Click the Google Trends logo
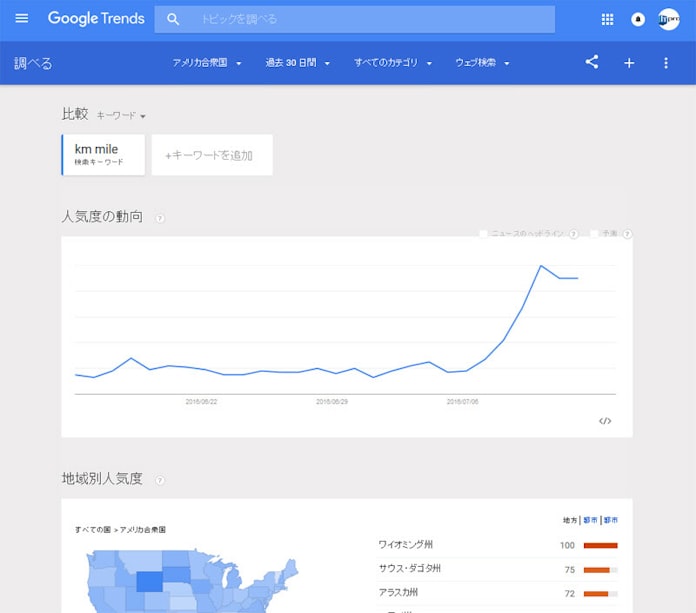Viewport: 696px width, 613px height. (x=96, y=19)
